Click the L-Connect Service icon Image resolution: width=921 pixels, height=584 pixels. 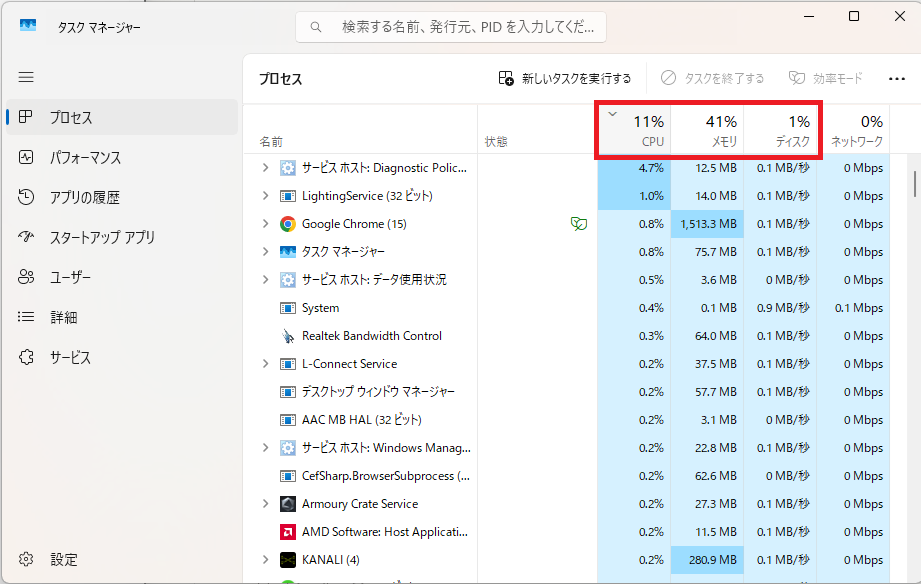point(288,364)
